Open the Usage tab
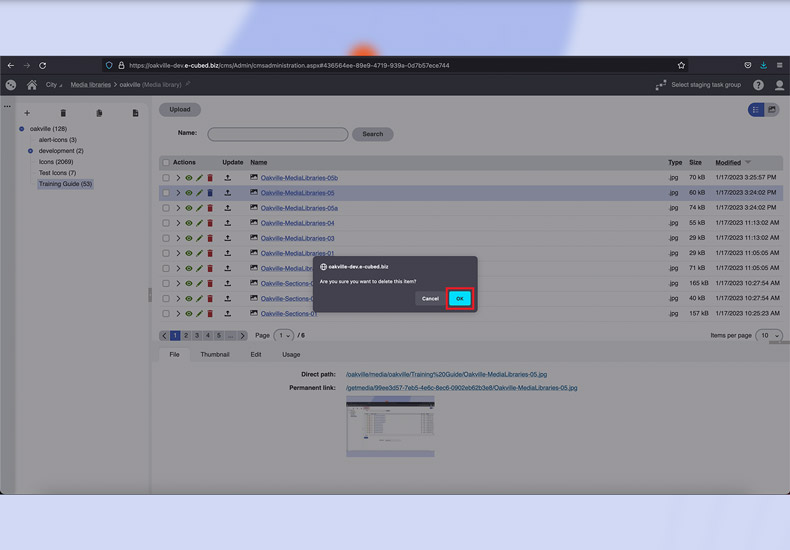The width and height of the screenshot is (790, 550). click(x=290, y=354)
